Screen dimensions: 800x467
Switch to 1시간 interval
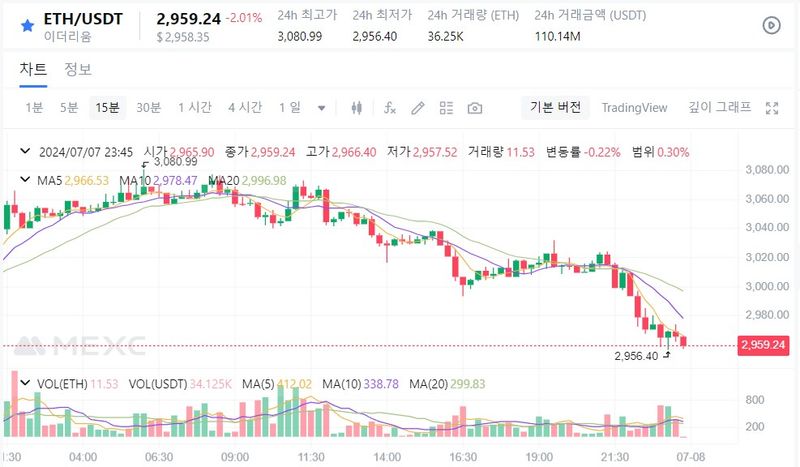click(194, 108)
